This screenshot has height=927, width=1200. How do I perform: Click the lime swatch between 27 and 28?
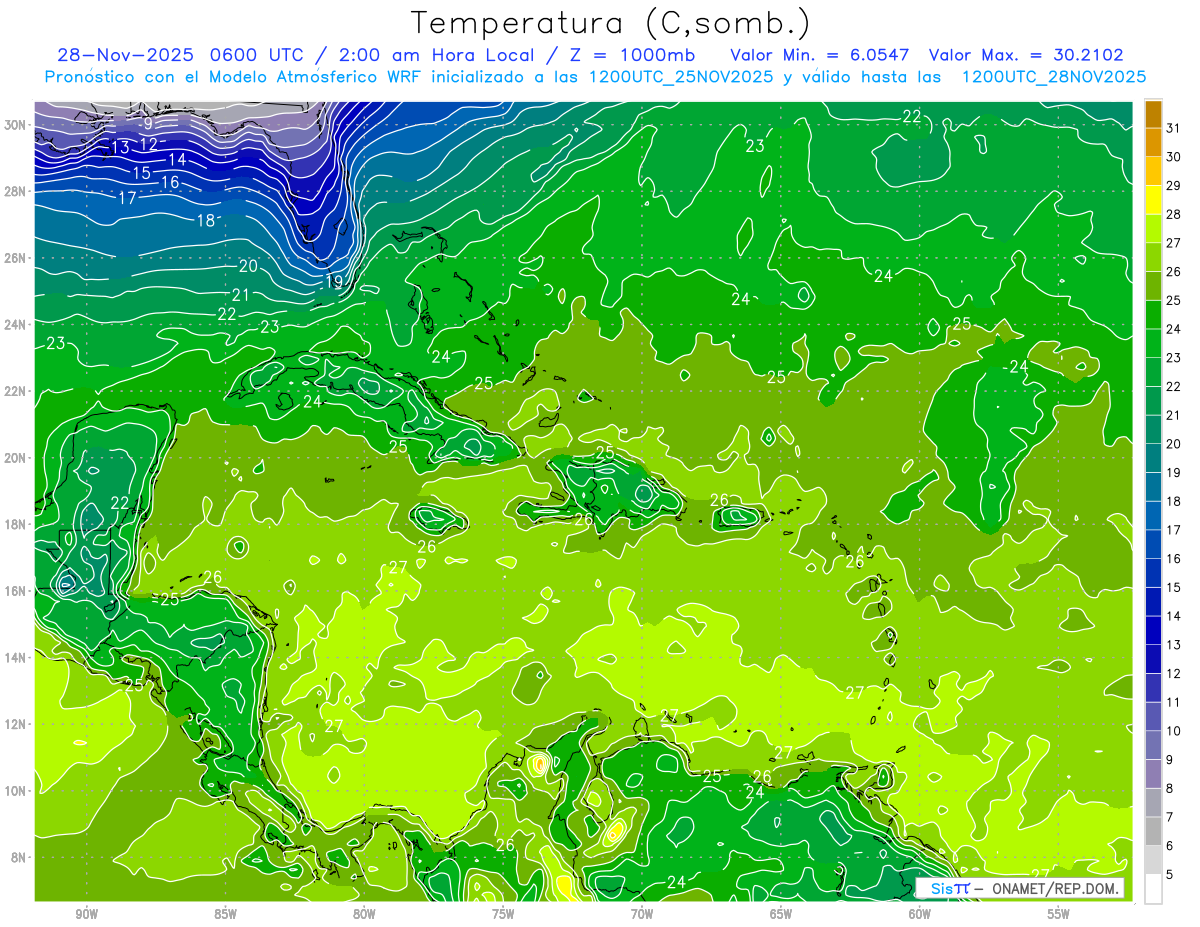coord(1153,229)
